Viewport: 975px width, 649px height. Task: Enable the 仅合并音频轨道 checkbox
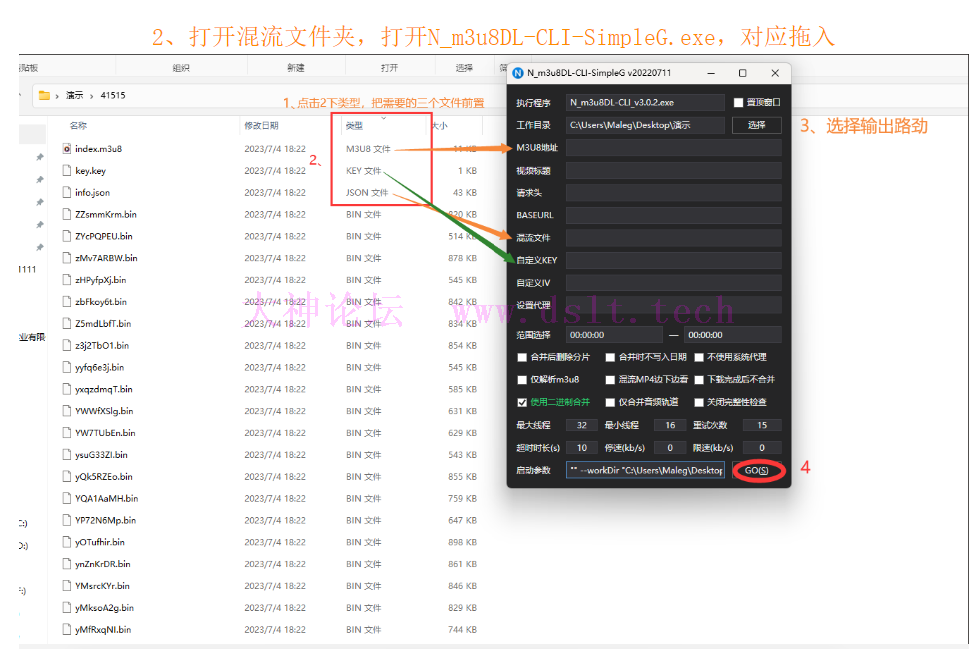tap(610, 402)
